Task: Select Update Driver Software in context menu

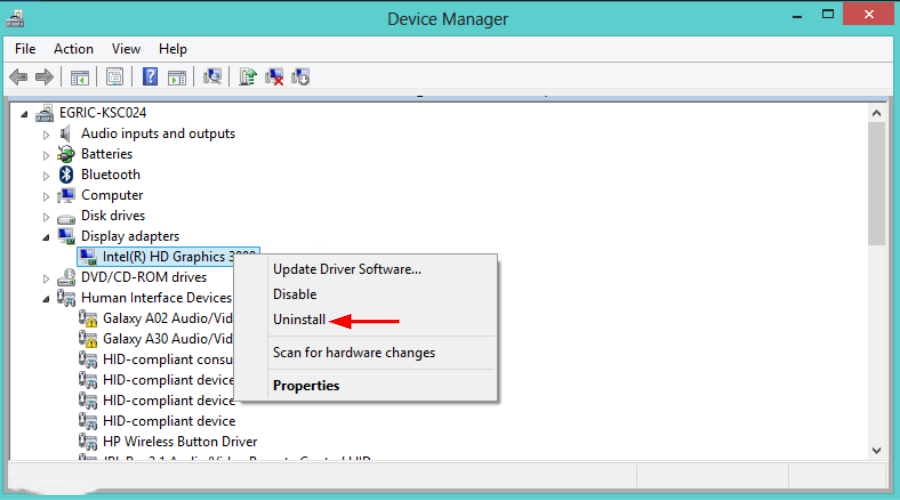Action: pyautogui.click(x=347, y=269)
